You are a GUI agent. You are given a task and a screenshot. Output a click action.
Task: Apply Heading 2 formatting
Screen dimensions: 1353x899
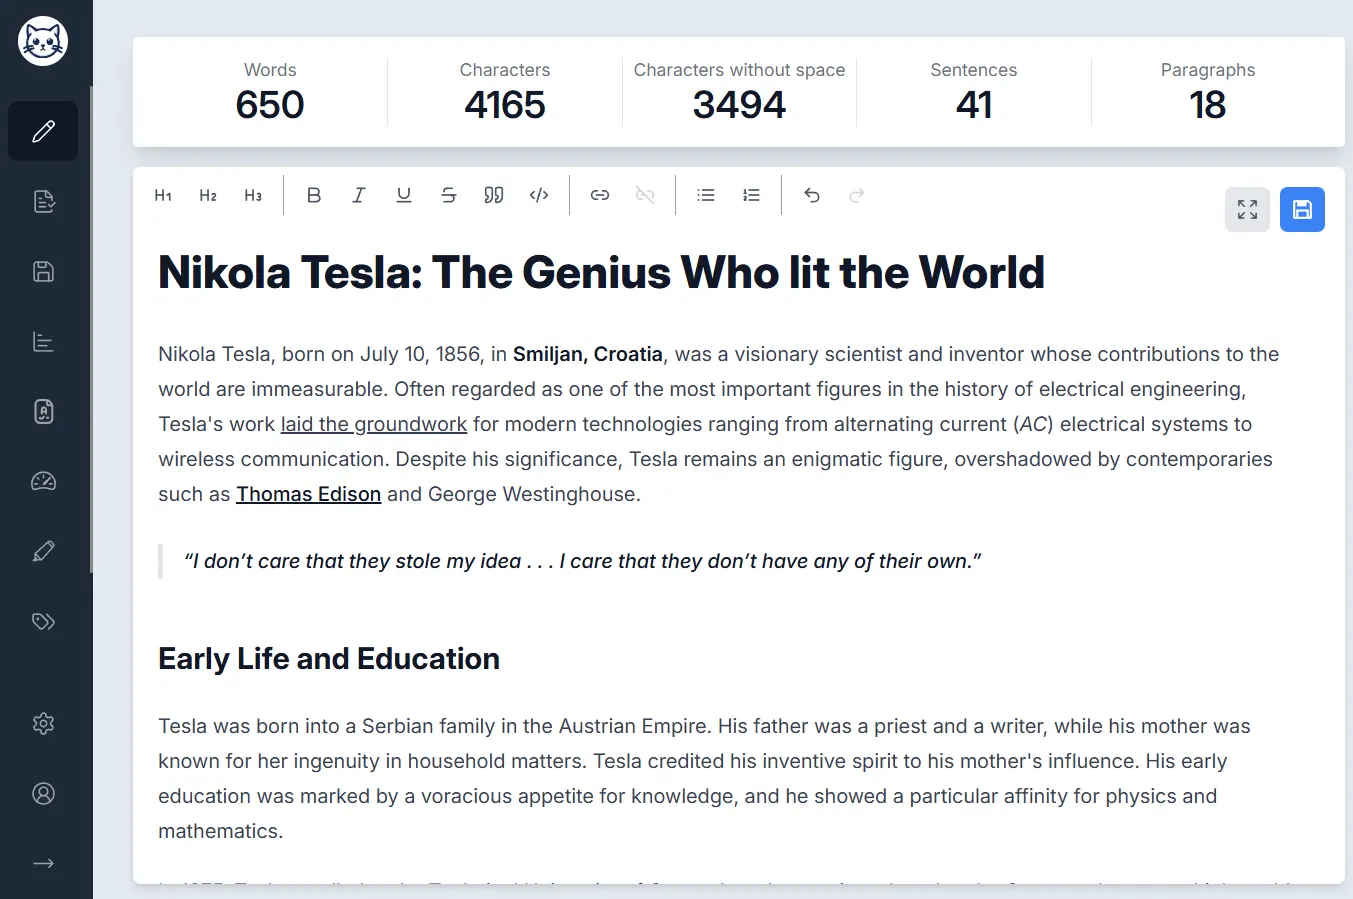208,196
